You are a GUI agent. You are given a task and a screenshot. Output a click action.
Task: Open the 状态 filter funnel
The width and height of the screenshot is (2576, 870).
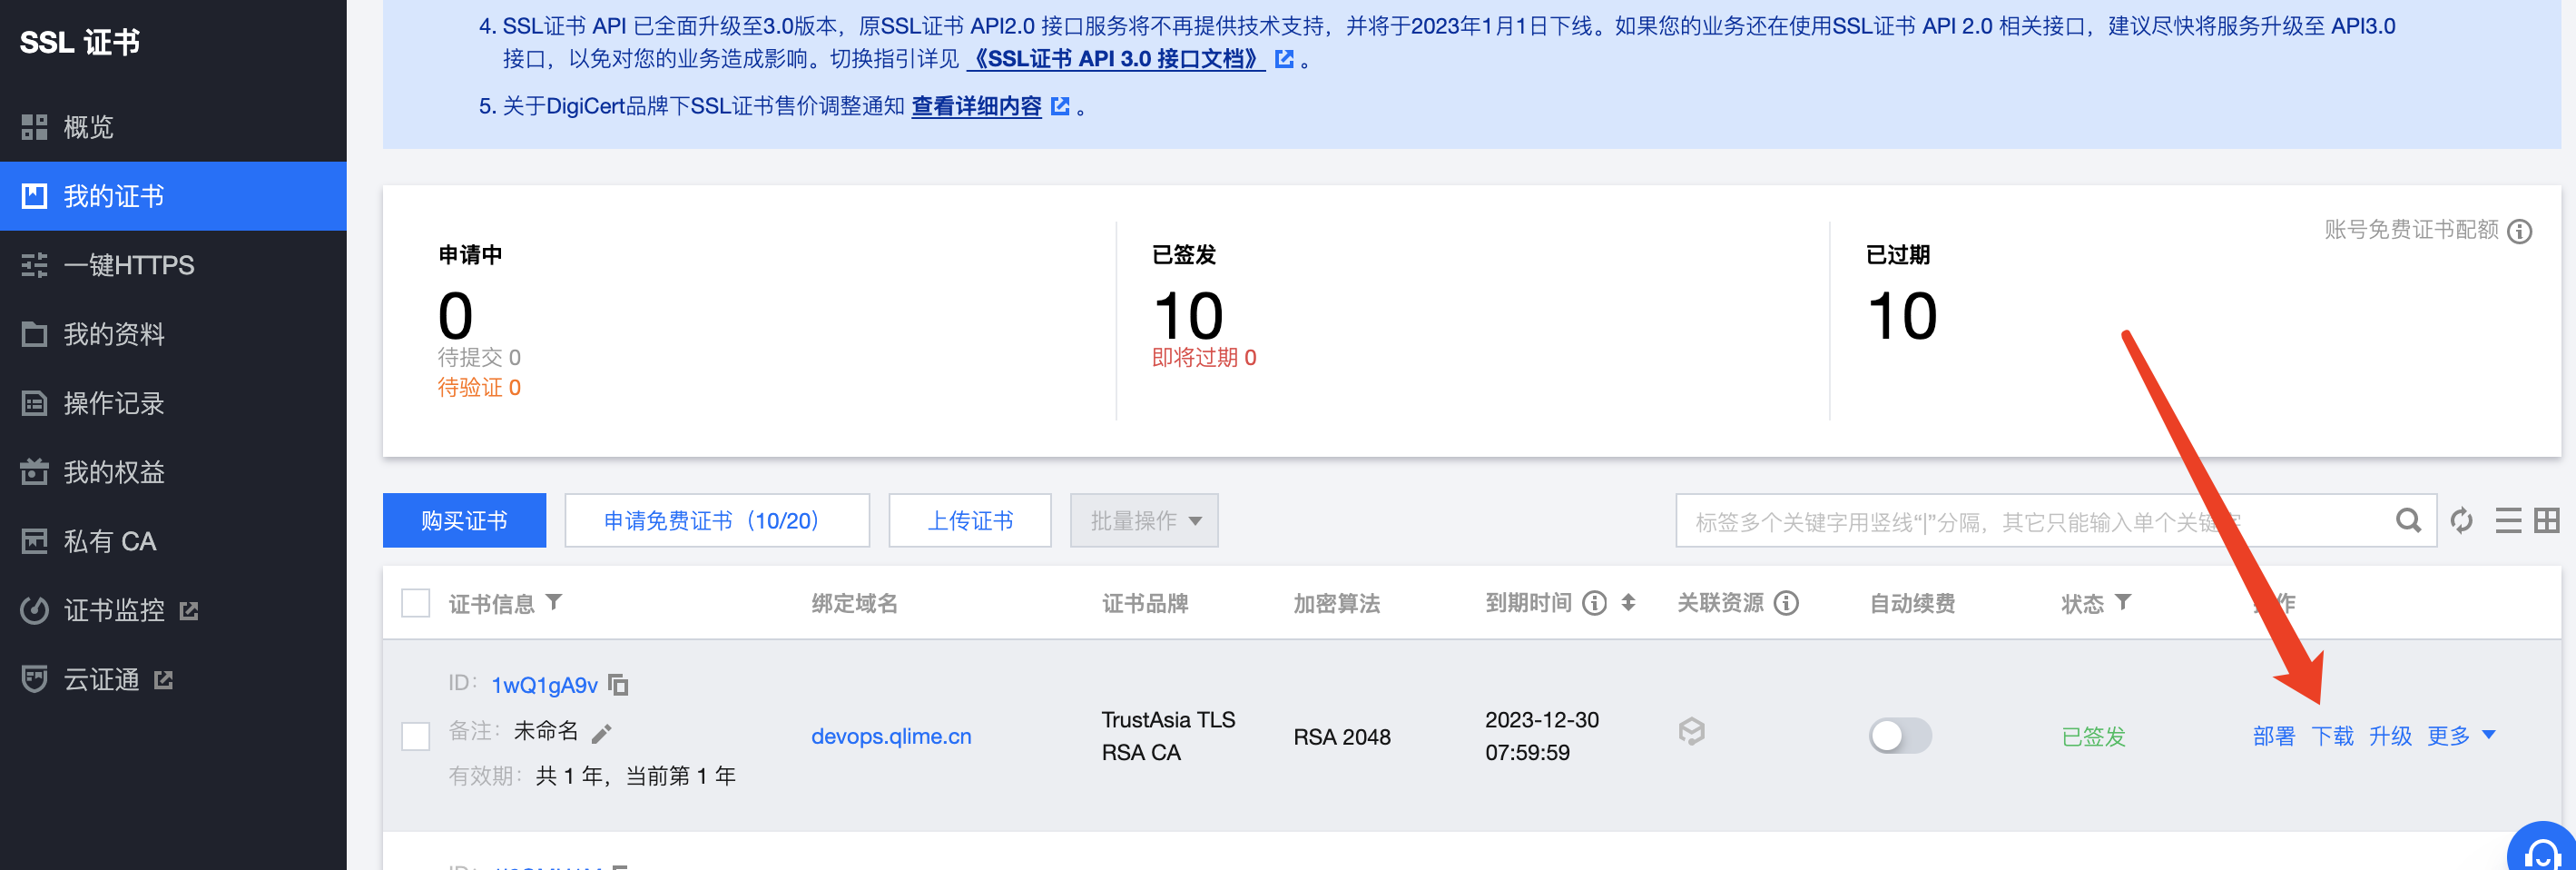coord(2123,602)
